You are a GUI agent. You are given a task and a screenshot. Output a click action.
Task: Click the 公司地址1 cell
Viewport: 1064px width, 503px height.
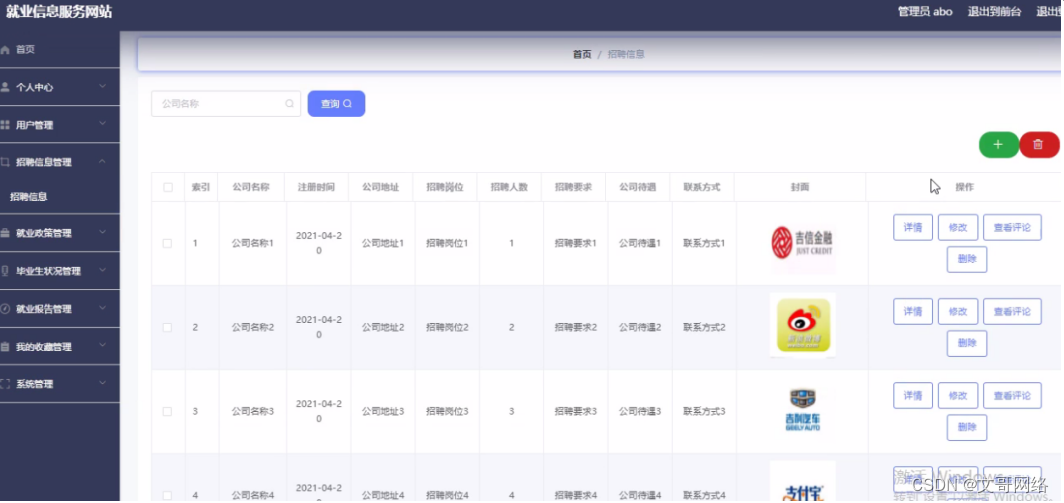tap(383, 243)
